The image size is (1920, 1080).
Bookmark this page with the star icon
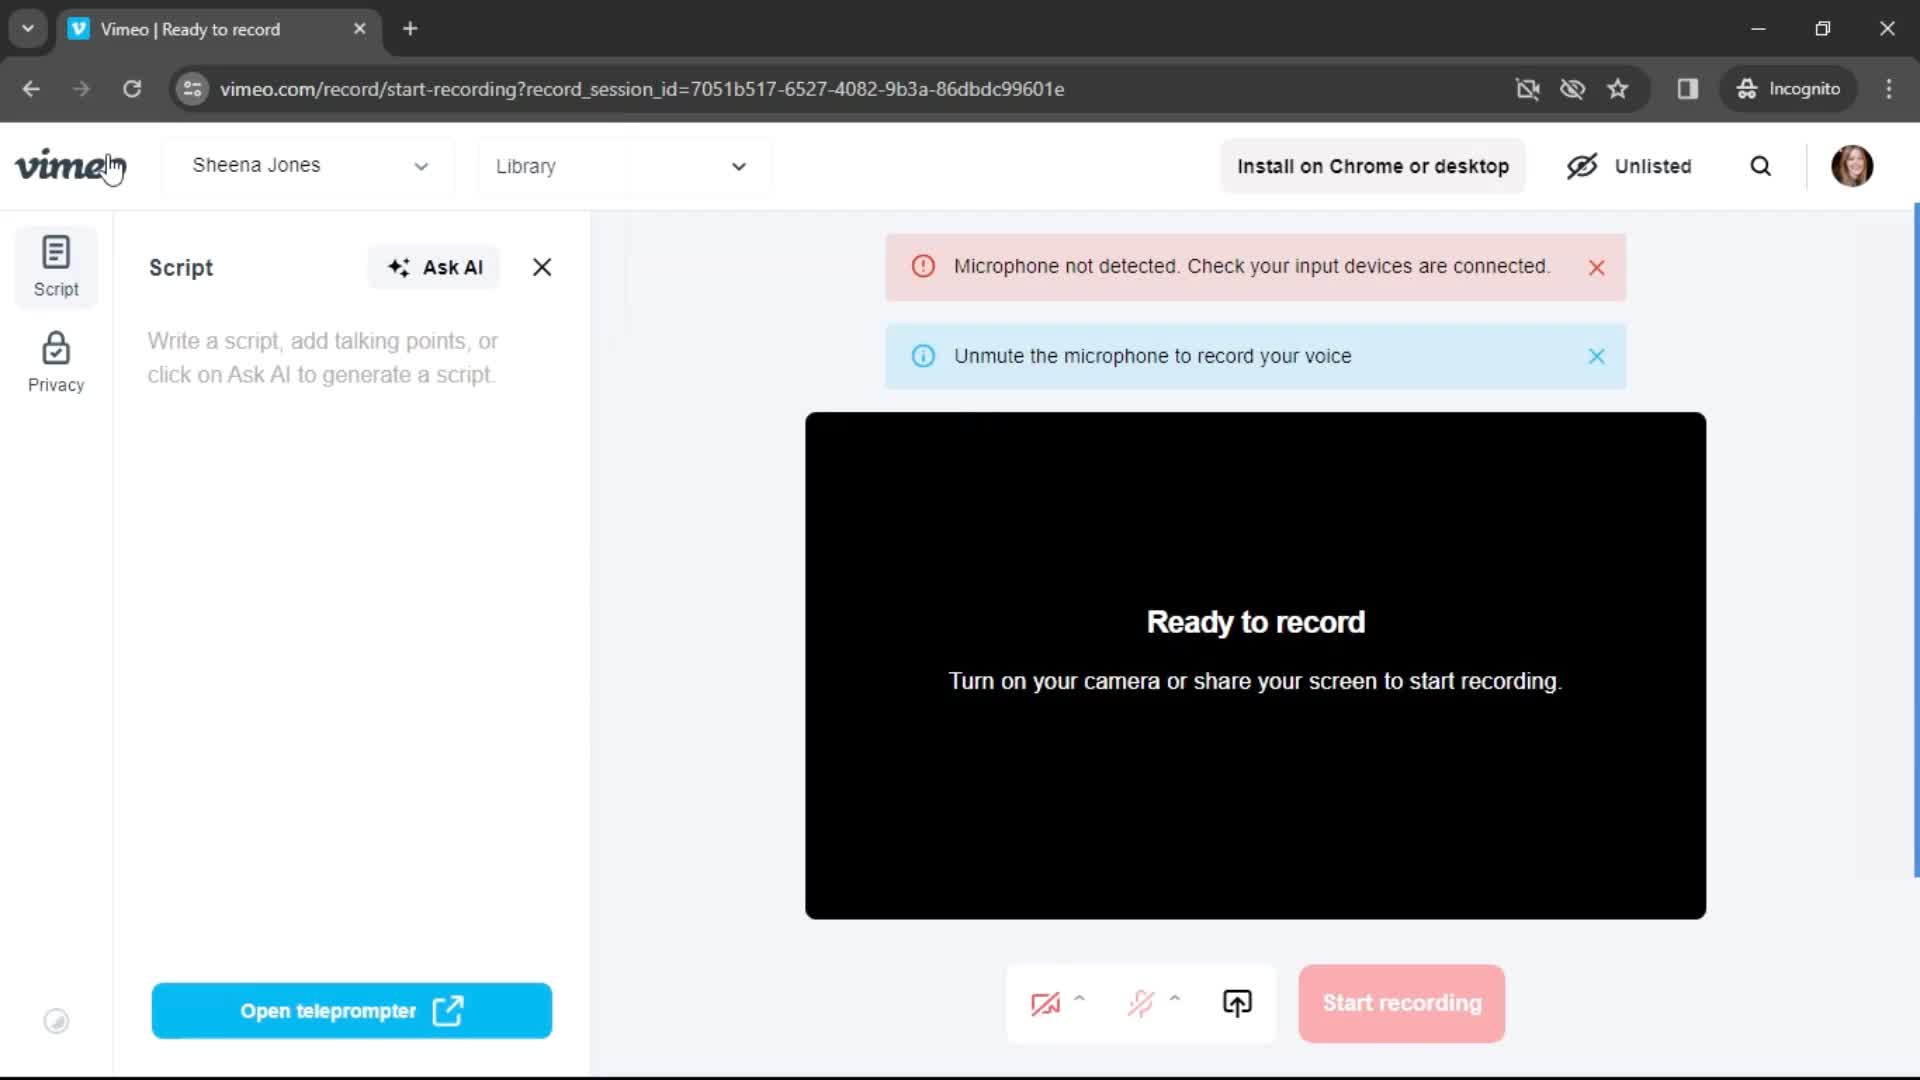[1618, 89]
